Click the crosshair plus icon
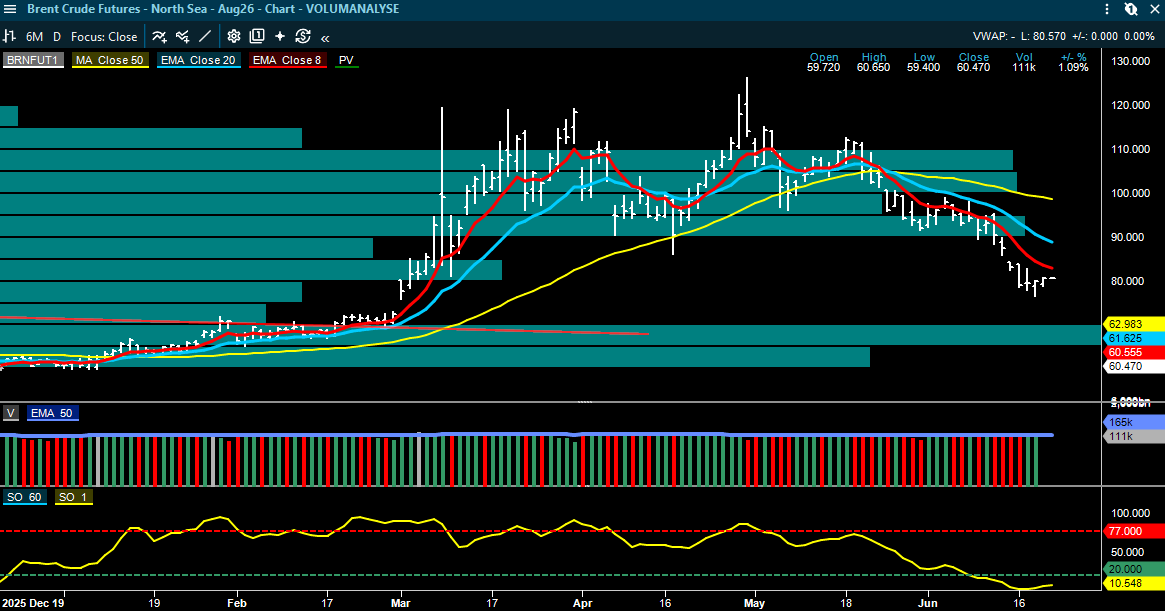The height and width of the screenshot is (611, 1165). 280,36
